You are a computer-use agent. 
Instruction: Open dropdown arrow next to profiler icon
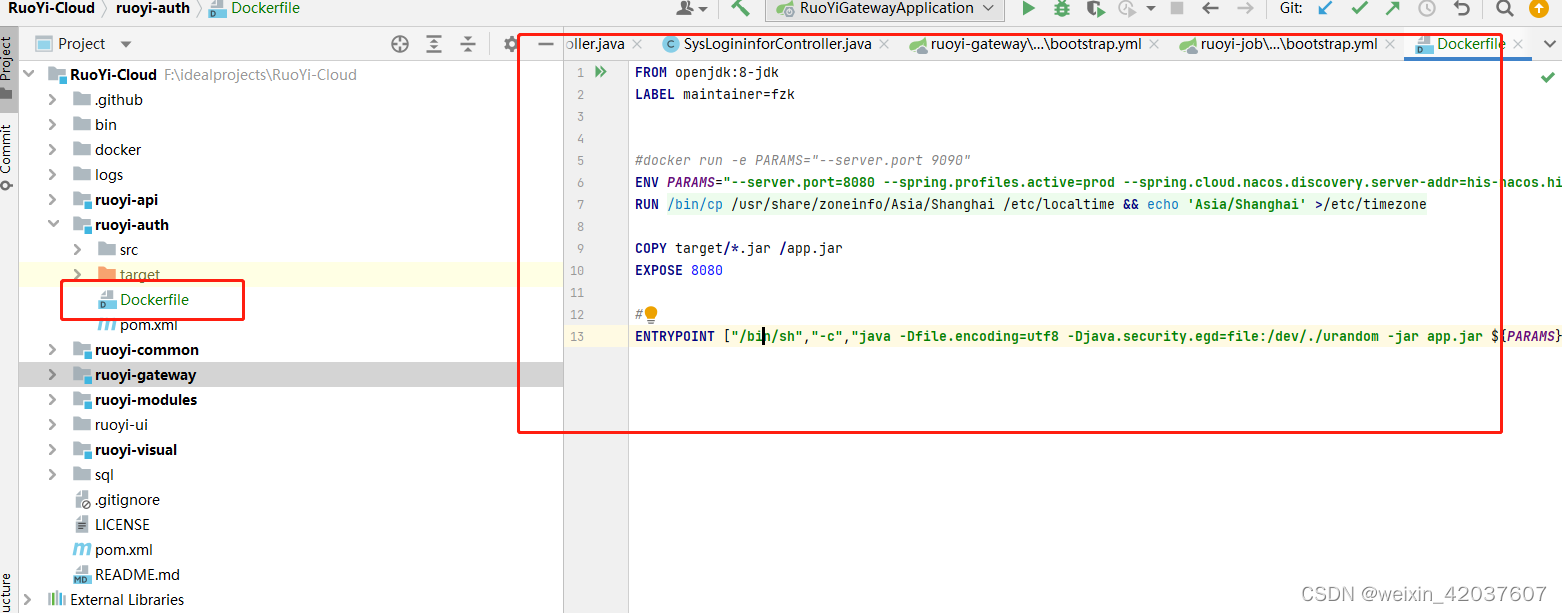click(1150, 8)
